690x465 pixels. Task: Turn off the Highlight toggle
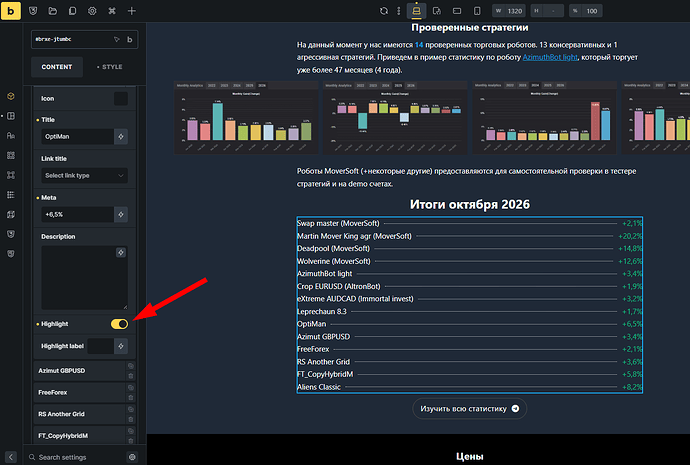tap(119, 324)
